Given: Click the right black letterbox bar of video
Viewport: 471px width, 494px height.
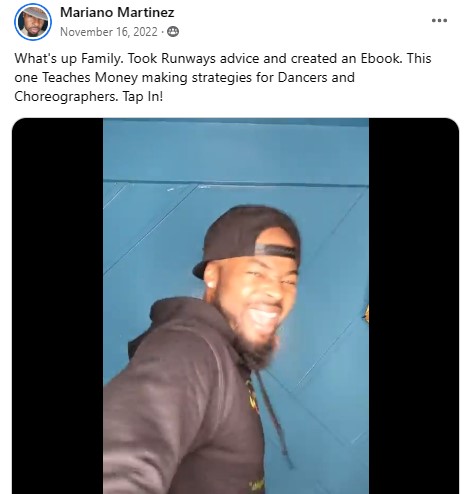Looking at the screenshot, I should (414, 306).
